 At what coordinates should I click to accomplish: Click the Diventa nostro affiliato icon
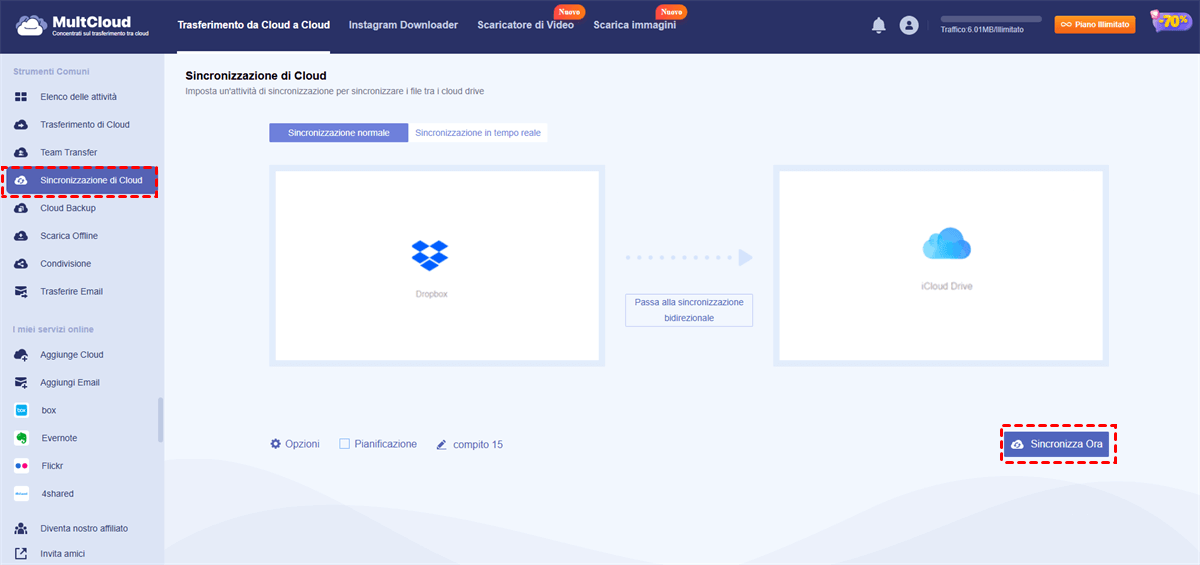coord(21,528)
